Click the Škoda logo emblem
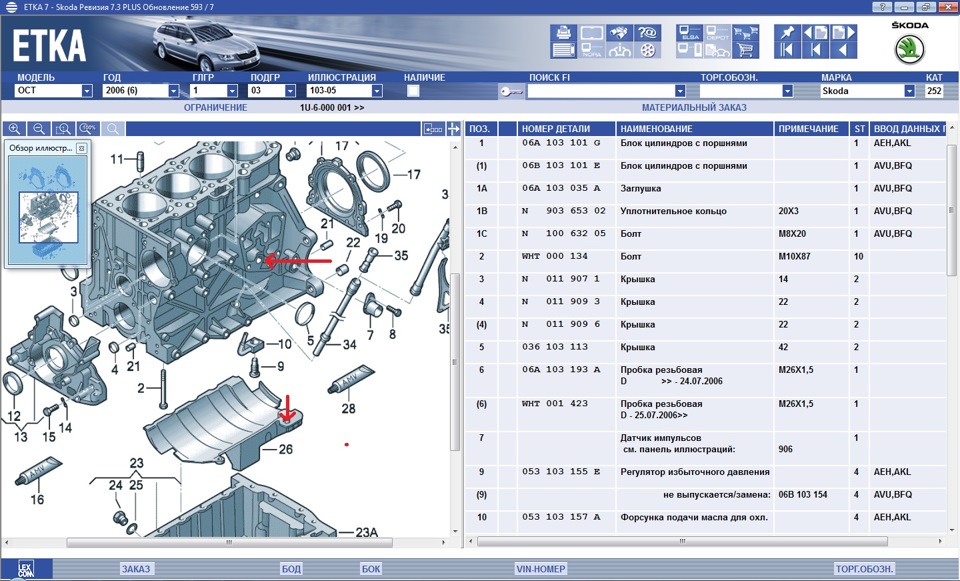 pos(909,49)
